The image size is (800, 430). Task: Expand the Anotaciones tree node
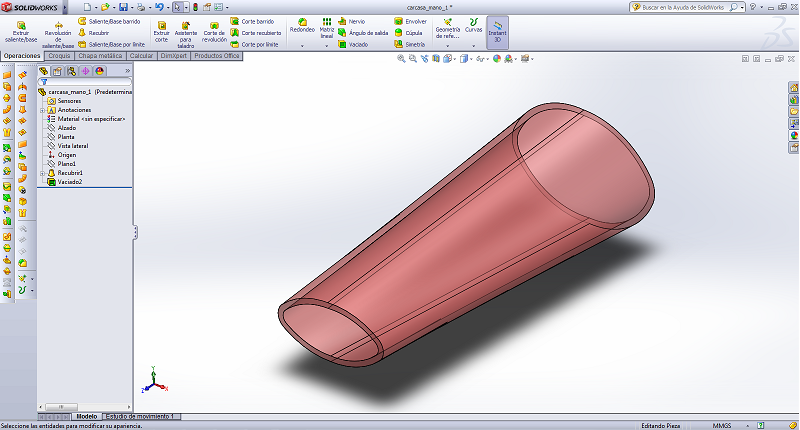[x=43, y=110]
